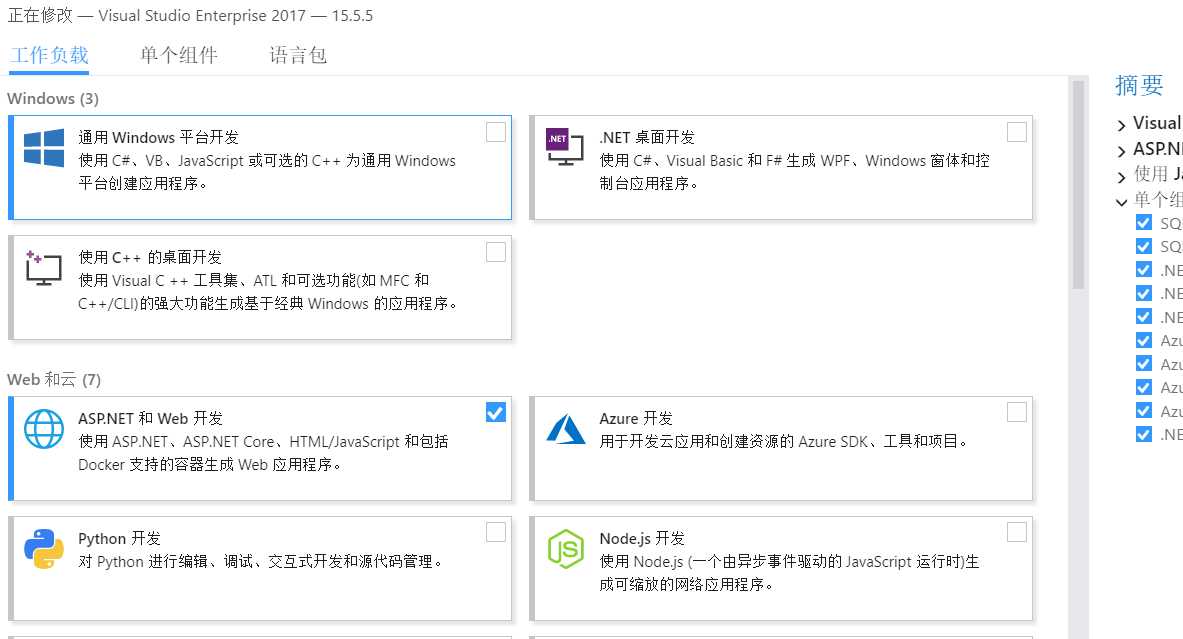Switch to the 语言包 tab
The height and width of the screenshot is (639, 1183).
pyautogui.click(x=298, y=55)
